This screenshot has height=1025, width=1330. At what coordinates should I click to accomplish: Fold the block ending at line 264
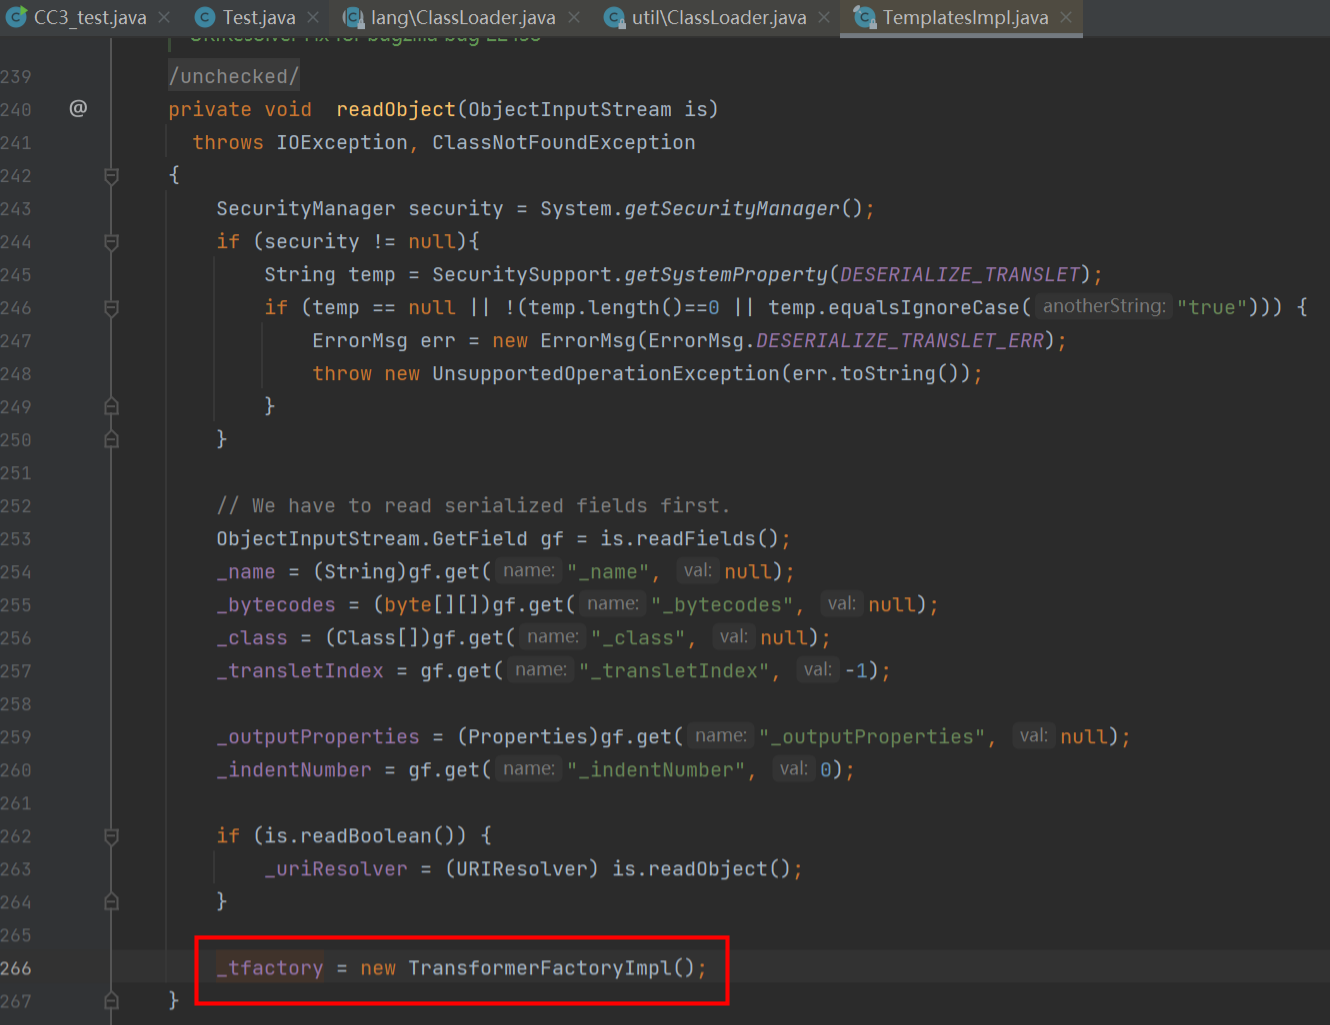(111, 901)
